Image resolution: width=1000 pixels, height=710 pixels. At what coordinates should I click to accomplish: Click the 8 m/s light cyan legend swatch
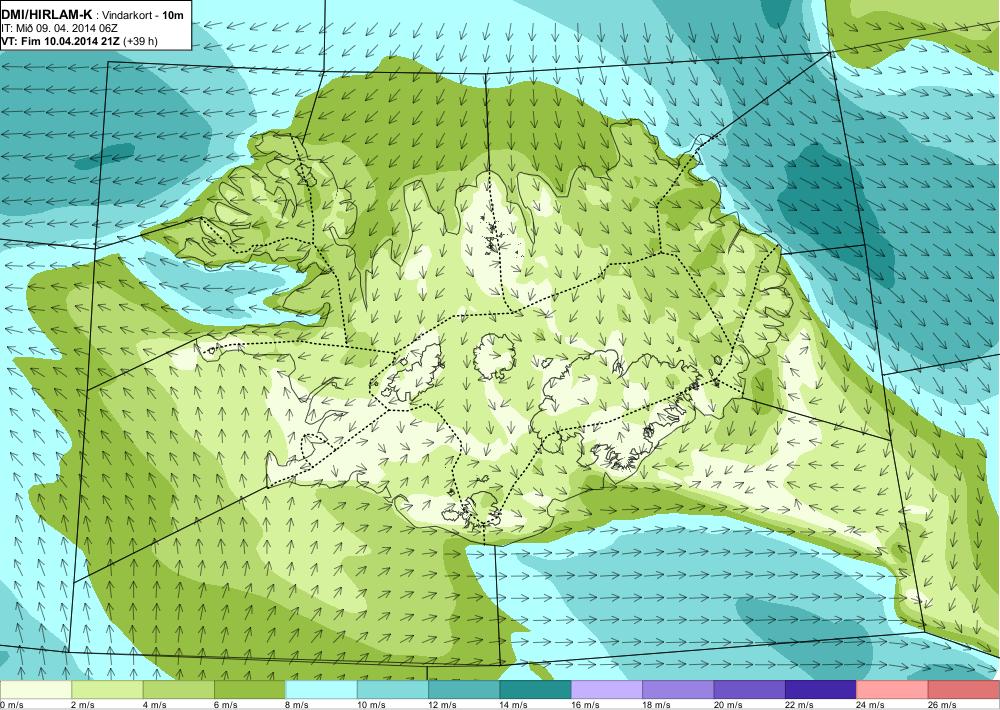click(x=321, y=690)
